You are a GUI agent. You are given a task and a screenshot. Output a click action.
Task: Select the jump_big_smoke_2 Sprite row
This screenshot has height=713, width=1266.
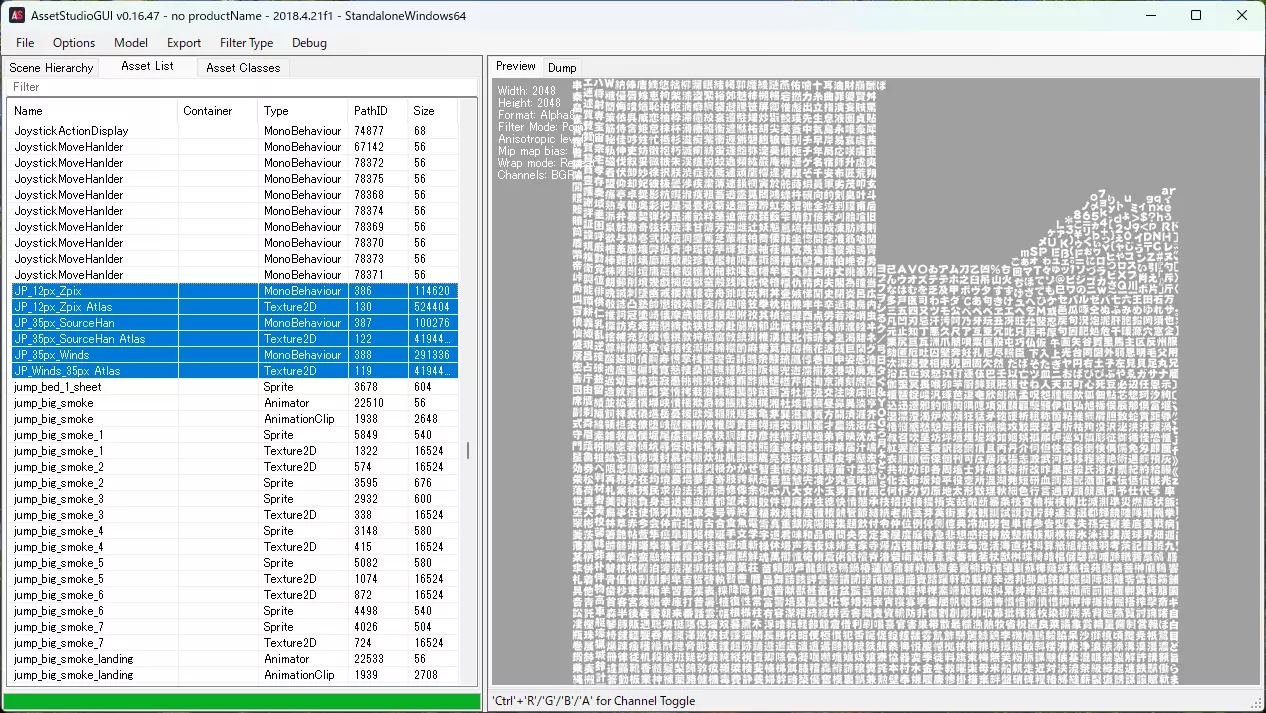click(234, 483)
